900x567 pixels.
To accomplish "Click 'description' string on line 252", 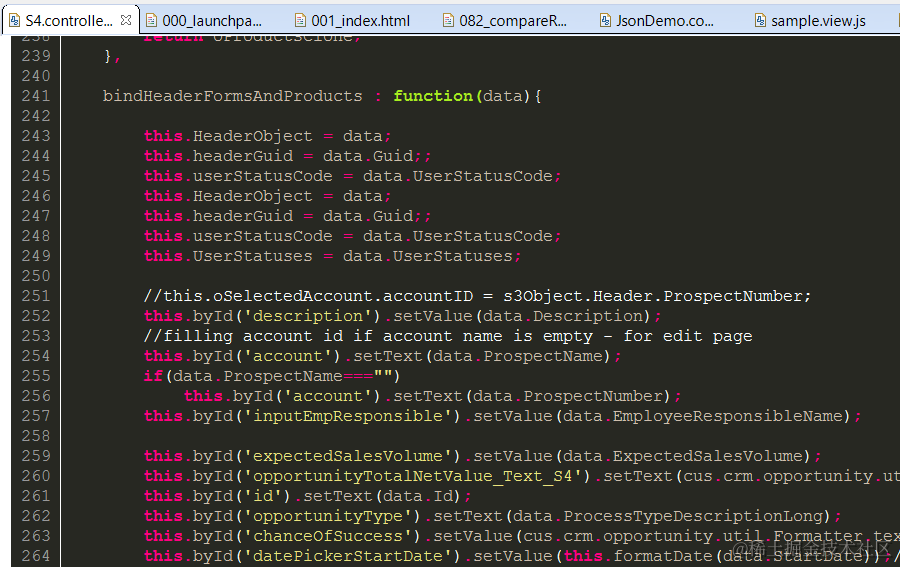I will [x=308, y=316].
